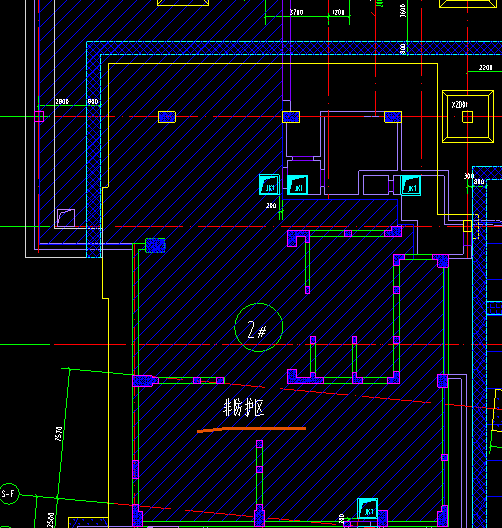Screen dimensions: 502x528
Task: Select the JK1 symbol near the bottom edge
Action: point(367,508)
